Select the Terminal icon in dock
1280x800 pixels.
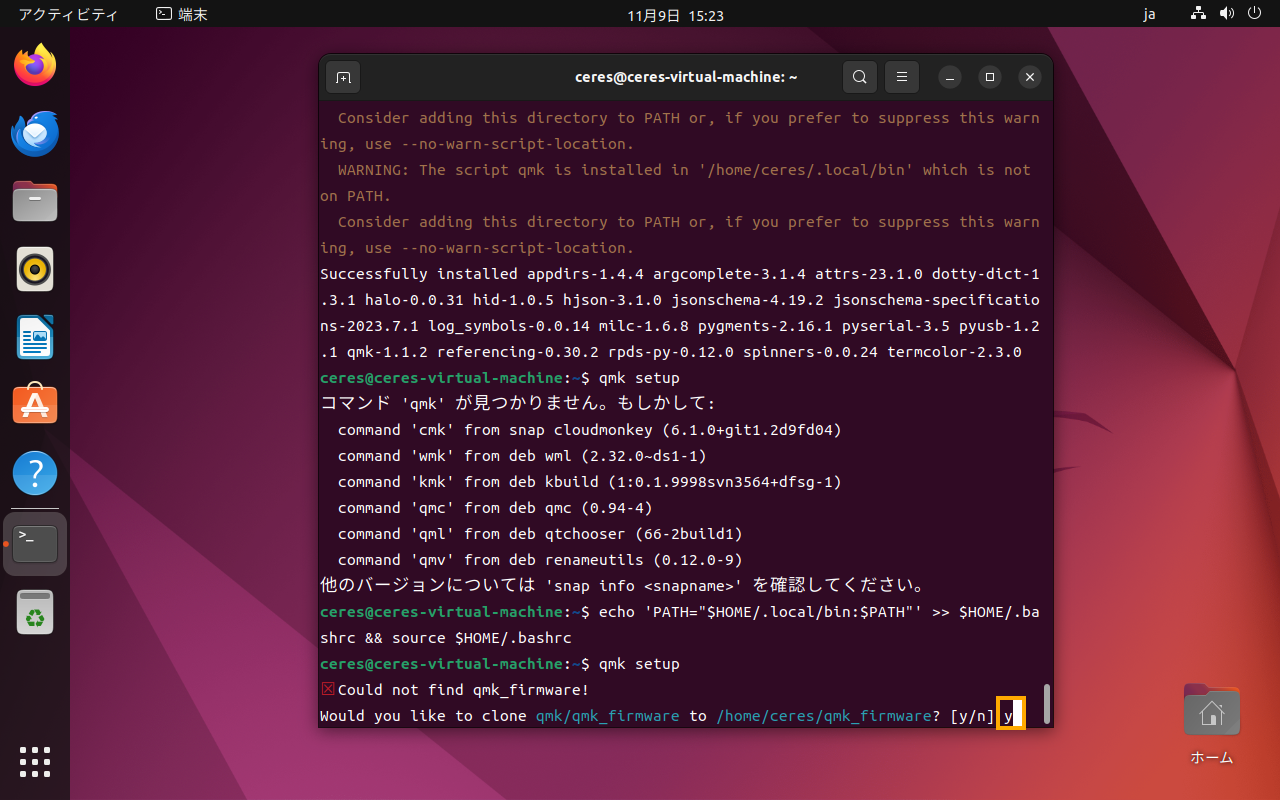pos(35,544)
